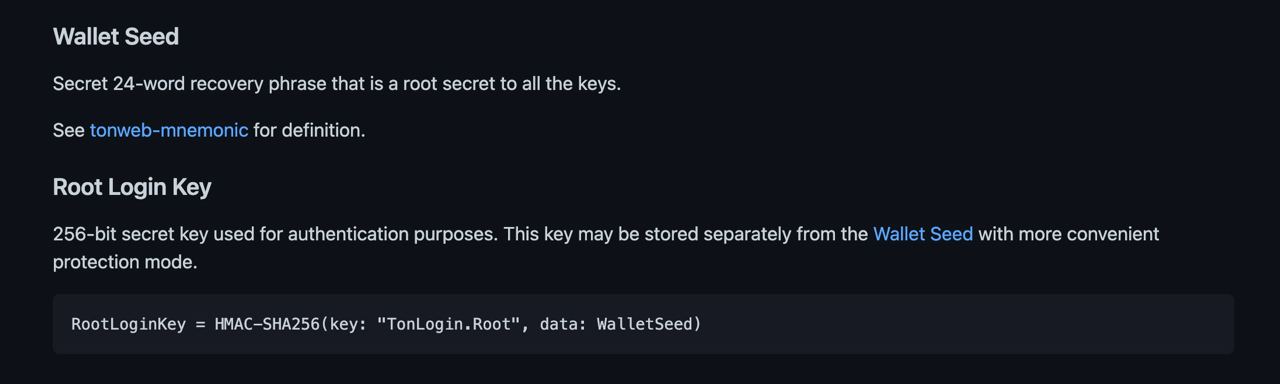This screenshot has height=384, width=1280.
Task: Click the "TonLogin.Root" string in code
Action: click(x=449, y=324)
